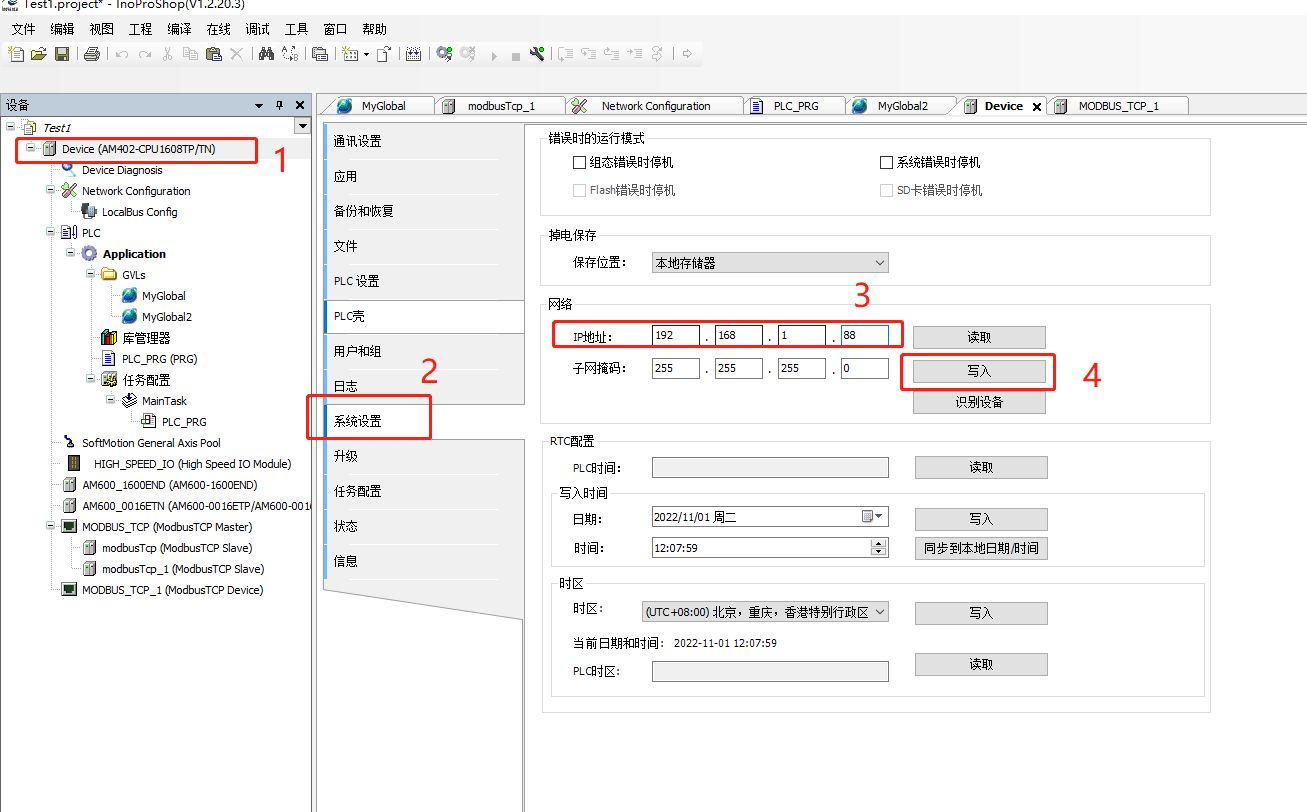Open the 编译 menu
Screen dimensions: 1307x812
pyautogui.click(x=179, y=29)
